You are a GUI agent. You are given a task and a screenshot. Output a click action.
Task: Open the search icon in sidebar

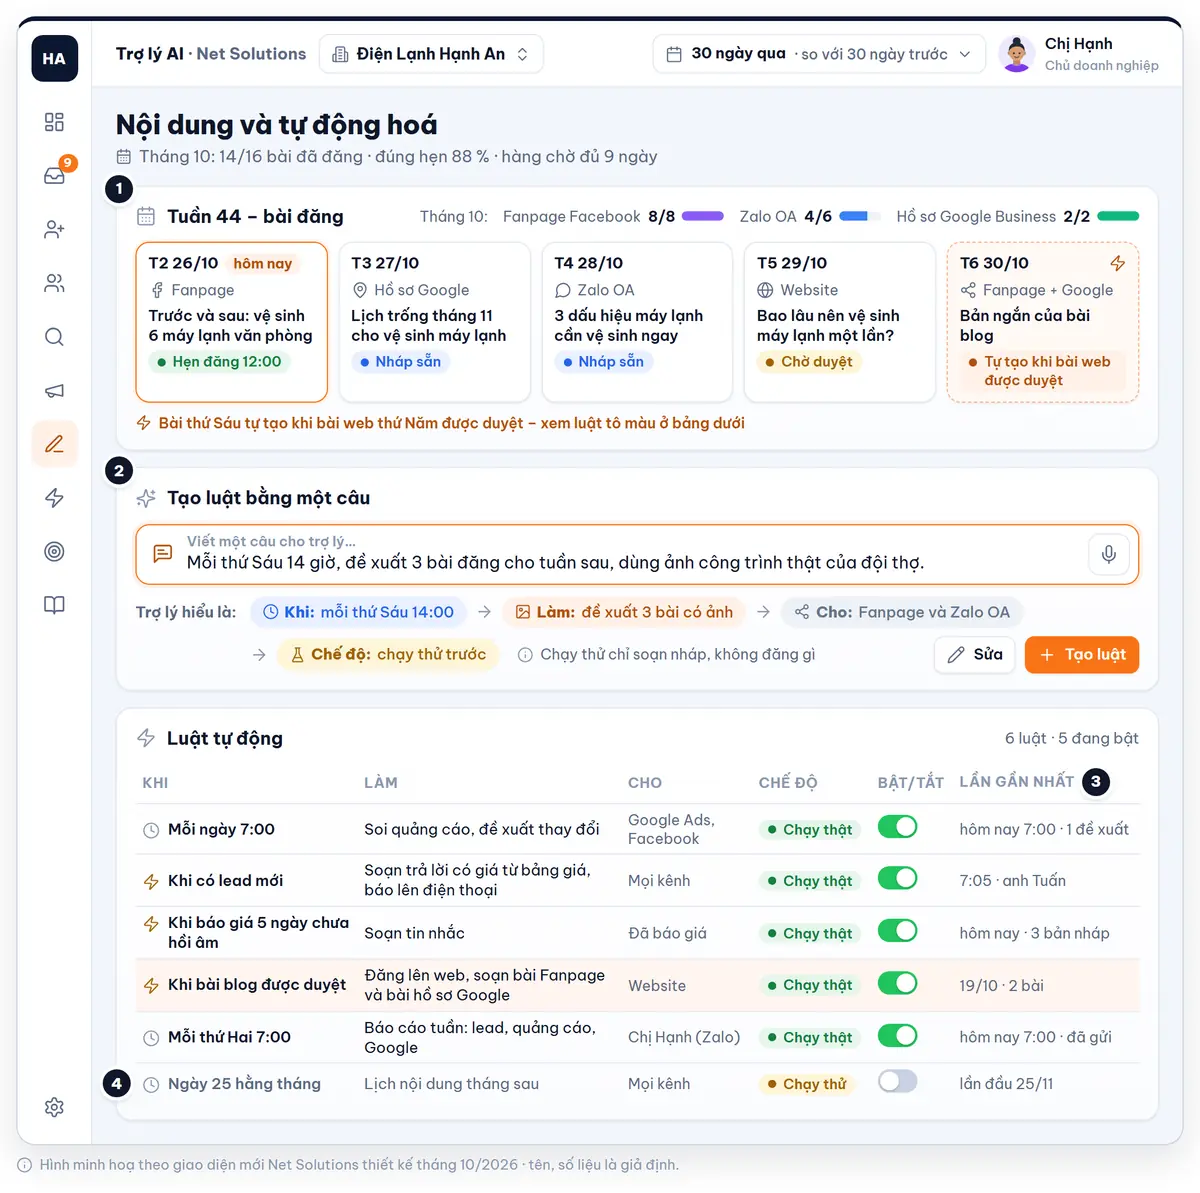pos(54,337)
